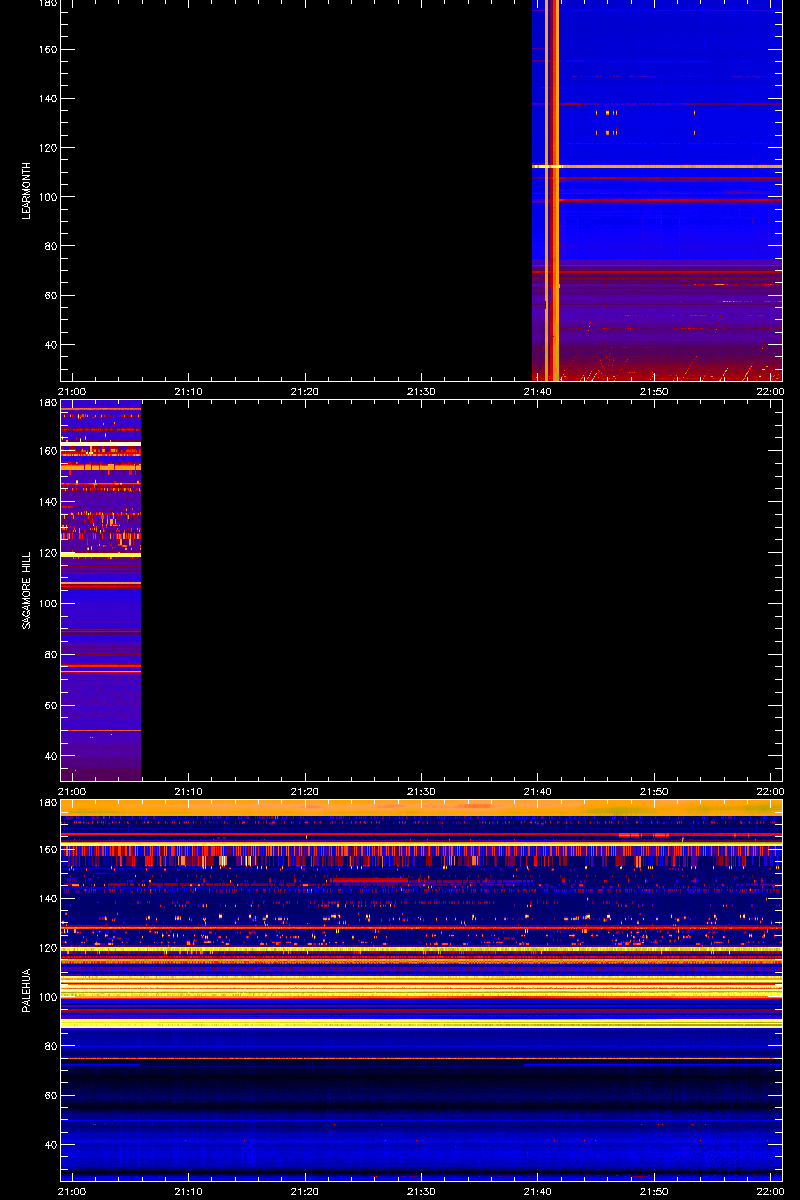This screenshot has width=800, height=1200.
Task: Click the 100 frequency tick on Learmonth axis
Action: (48, 197)
